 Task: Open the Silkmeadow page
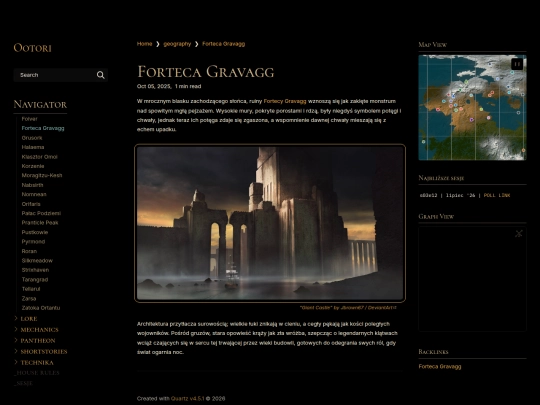37,260
